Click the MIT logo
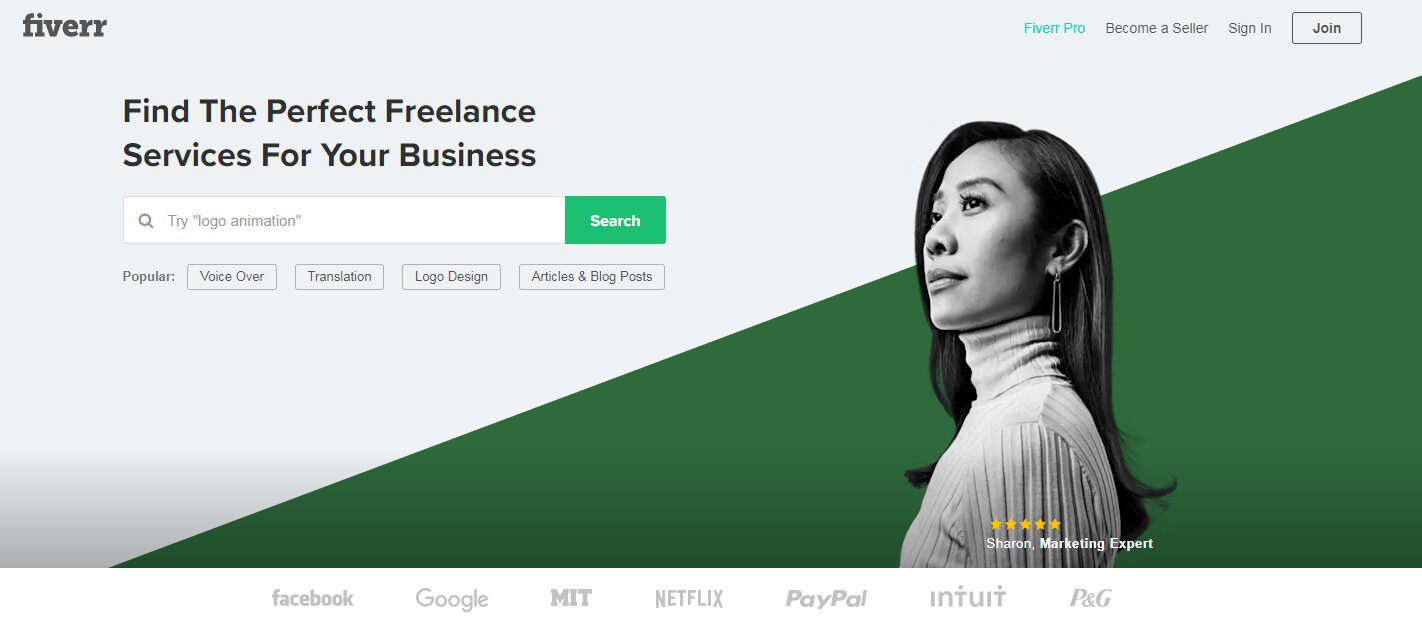1422x619 pixels. [x=571, y=598]
